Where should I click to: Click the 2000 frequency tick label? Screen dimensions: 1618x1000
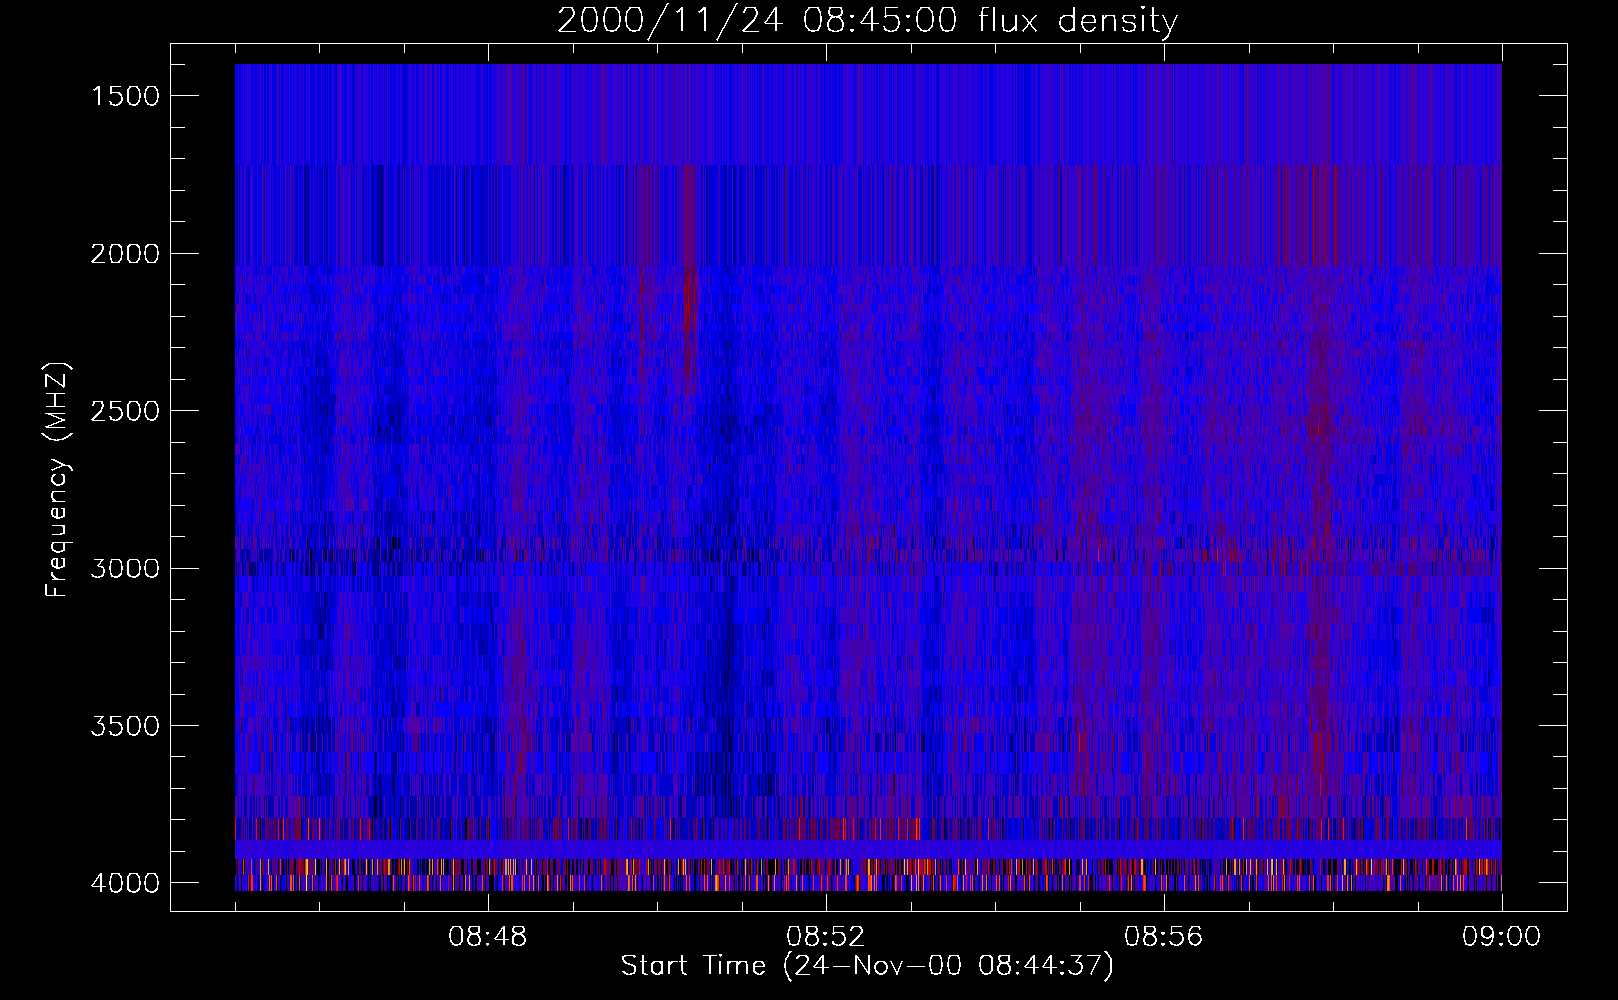pyautogui.click(x=125, y=254)
